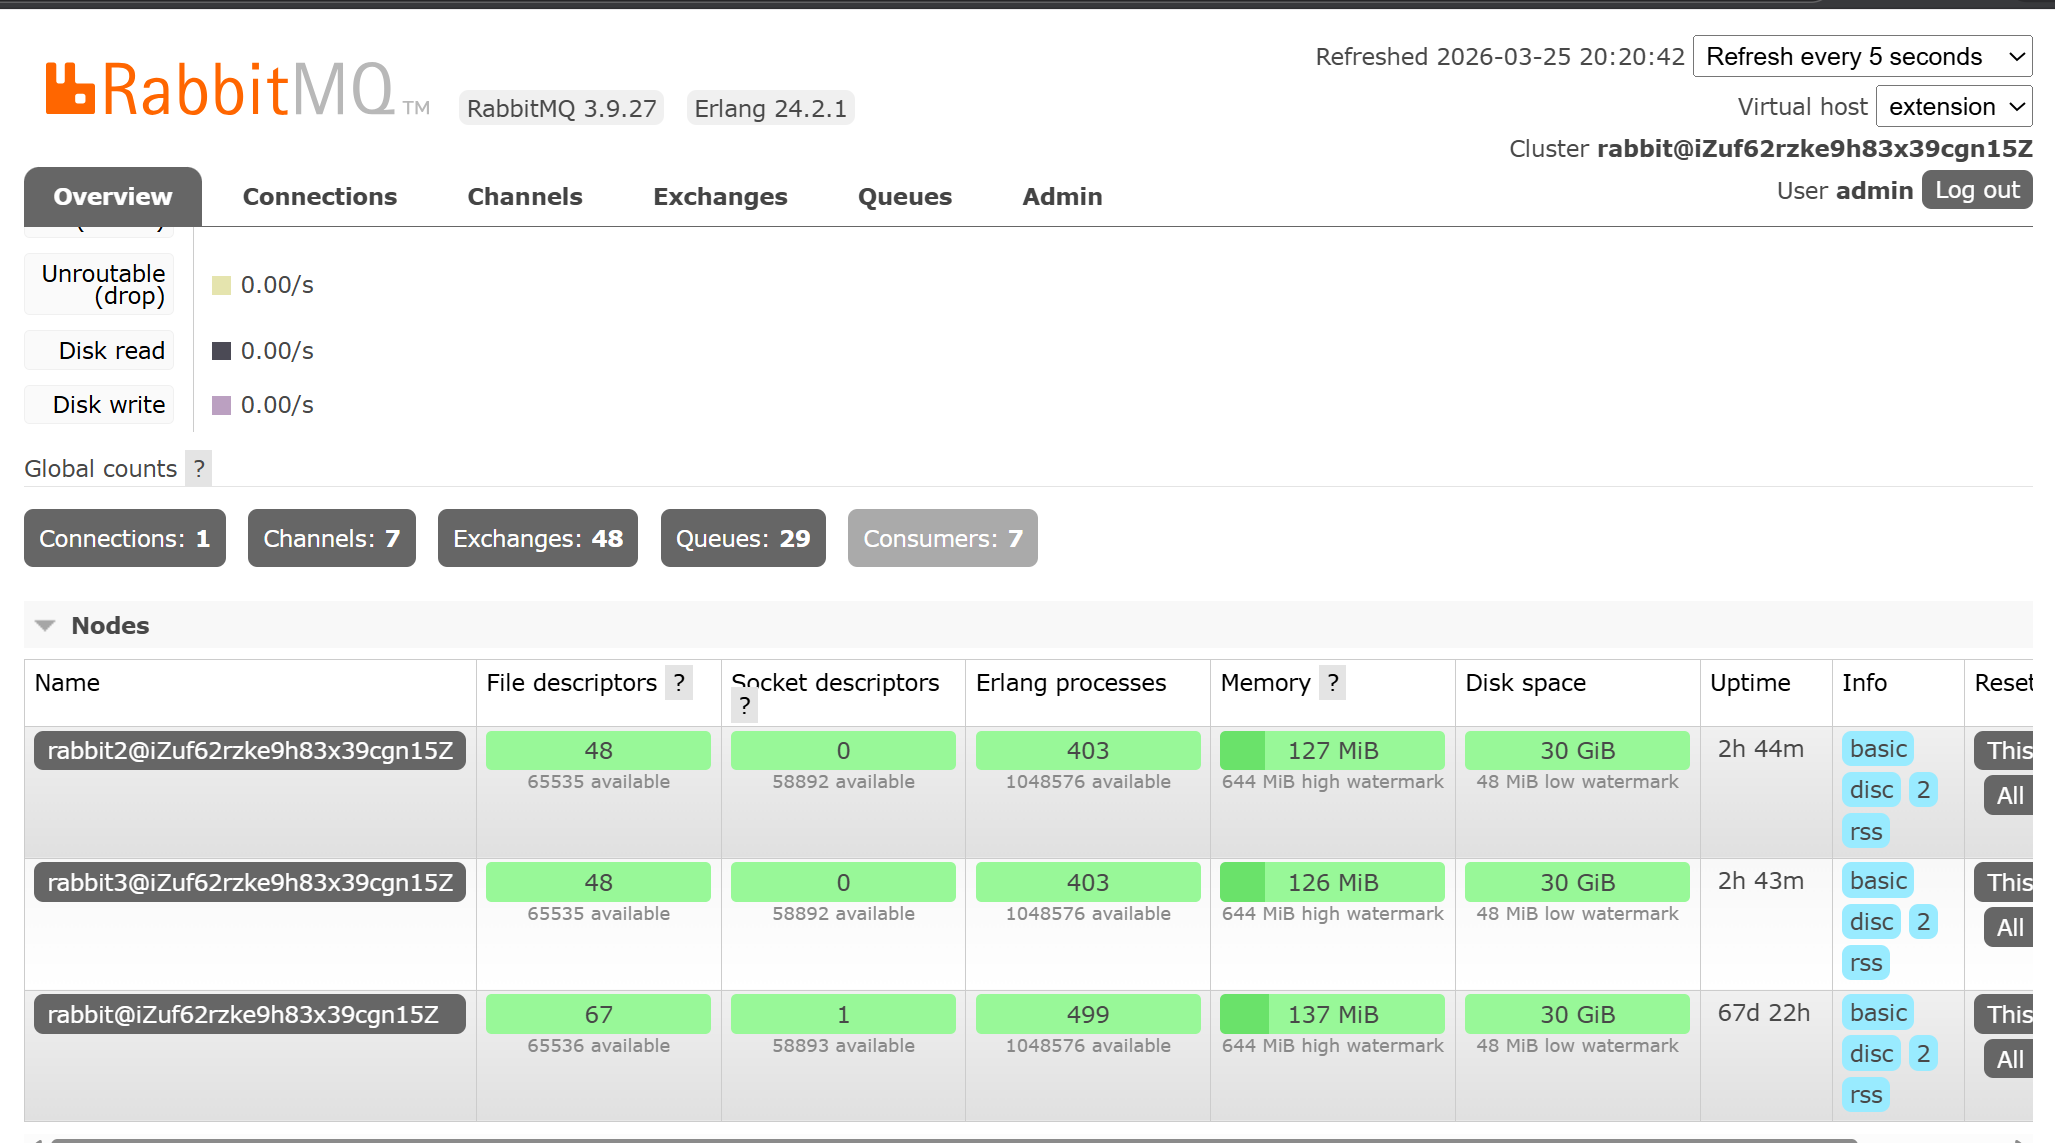Click Queues: 29 count button
The height and width of the screenshot is (1143, 2055).
[x=742, y=539]
